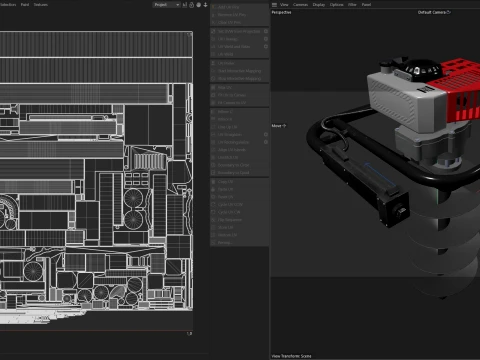Open the viewport Panel menu
This screenshot has height=360, width=480.
tap(366, 5)
